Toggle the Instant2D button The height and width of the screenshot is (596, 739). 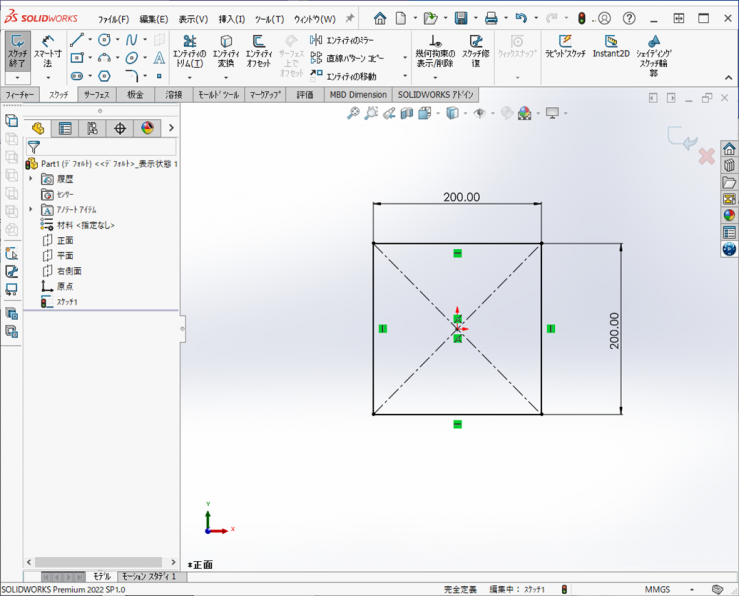pos(610,47)
